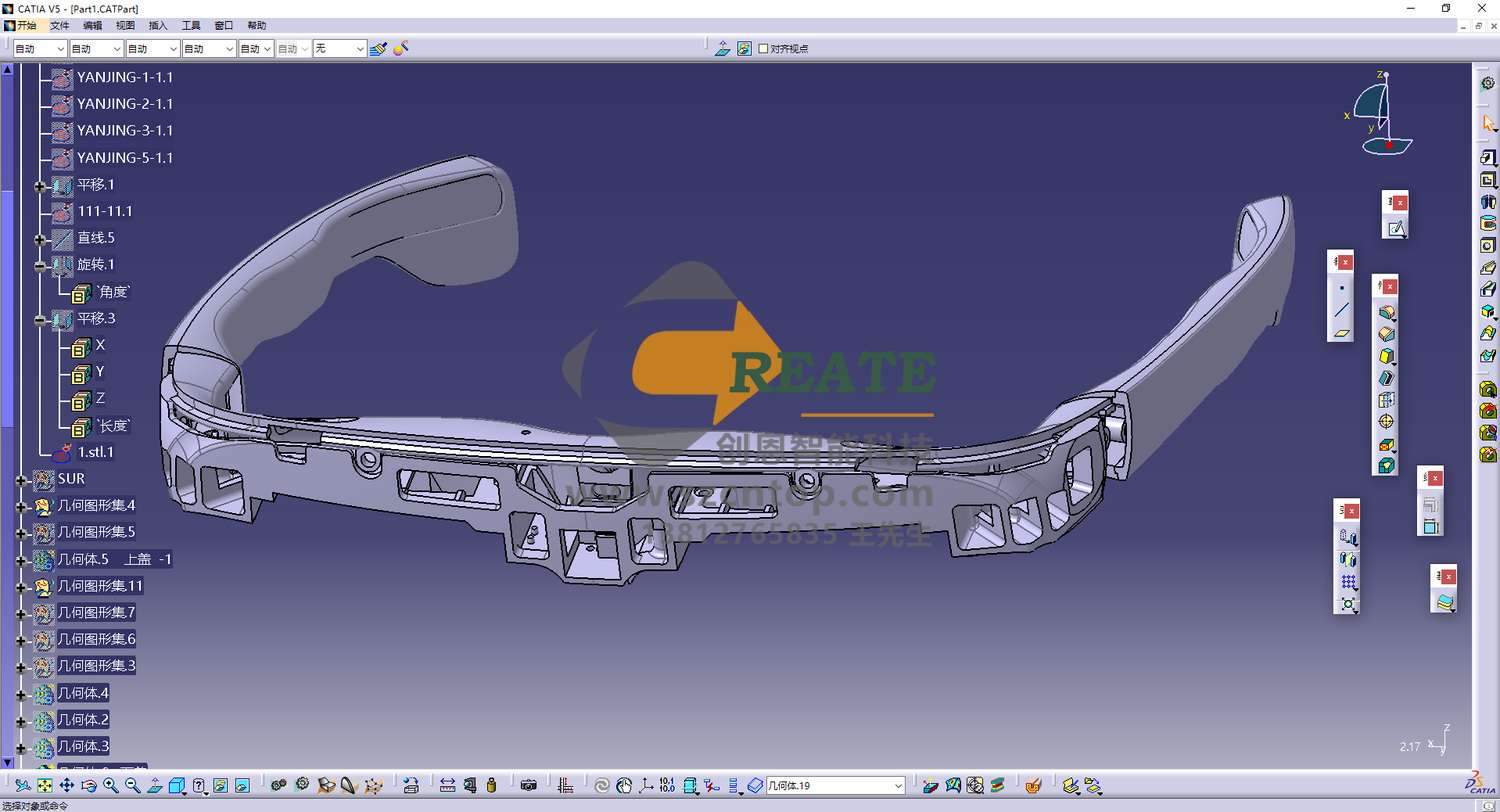This screenshot has height=812, width=1500.
Task: Open the 视图 menu
Action: [x=125, y=25]
